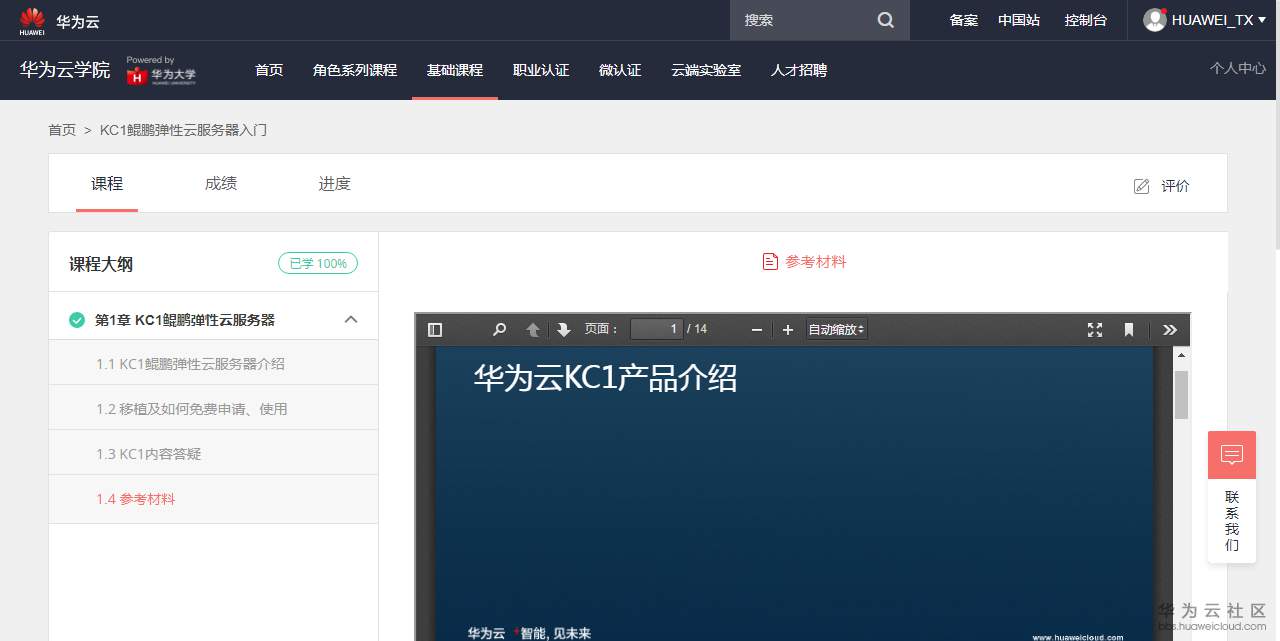Zoom in the PDF with plus icon
This screenshot has width=1280, height=641.
[788, 330]
